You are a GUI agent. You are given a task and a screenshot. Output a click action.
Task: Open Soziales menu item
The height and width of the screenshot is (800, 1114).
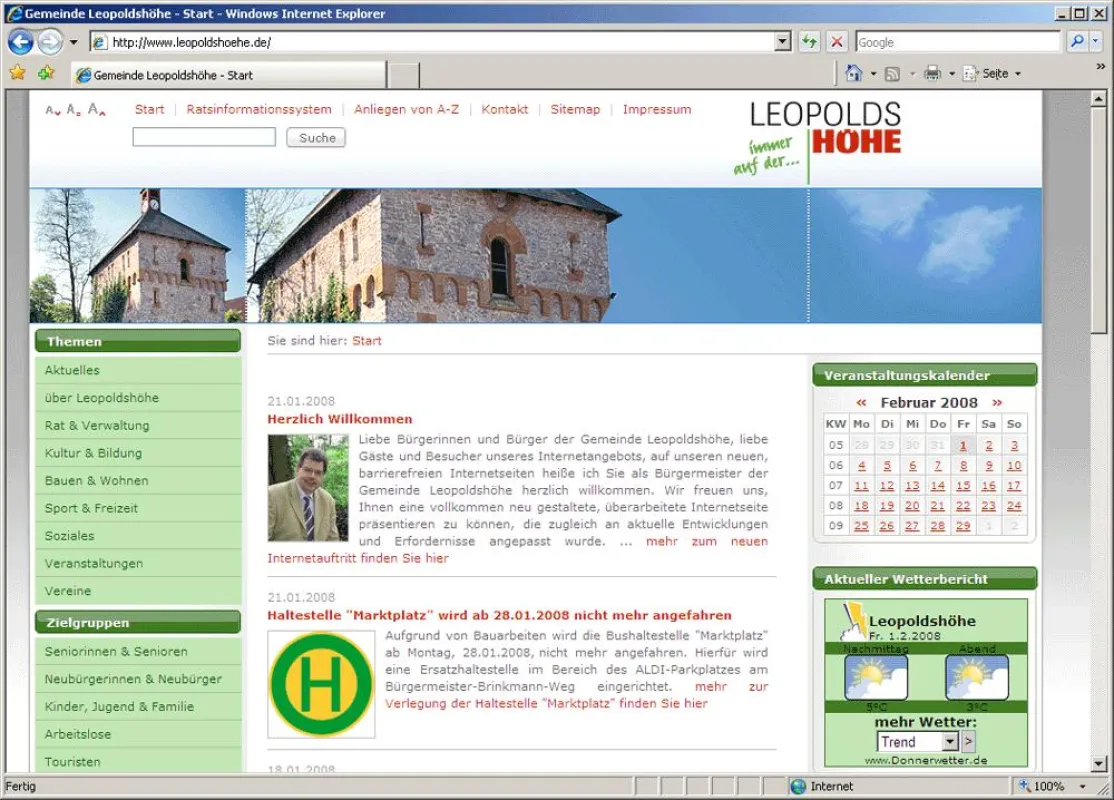click(x=138, y=536)
